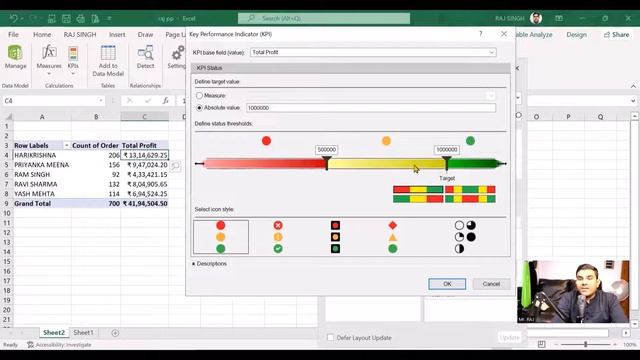Click the Accessibility investigate status icon
This screenshot has height=360, width=640.
[x=31, y=344]
